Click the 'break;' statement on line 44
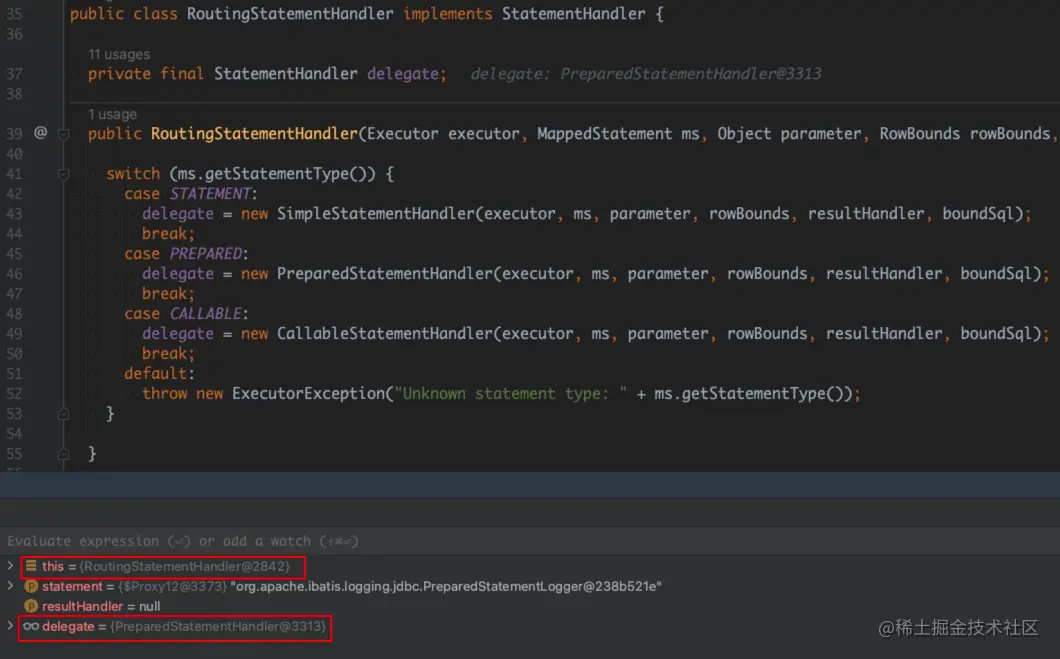 [x=168, y=234]
